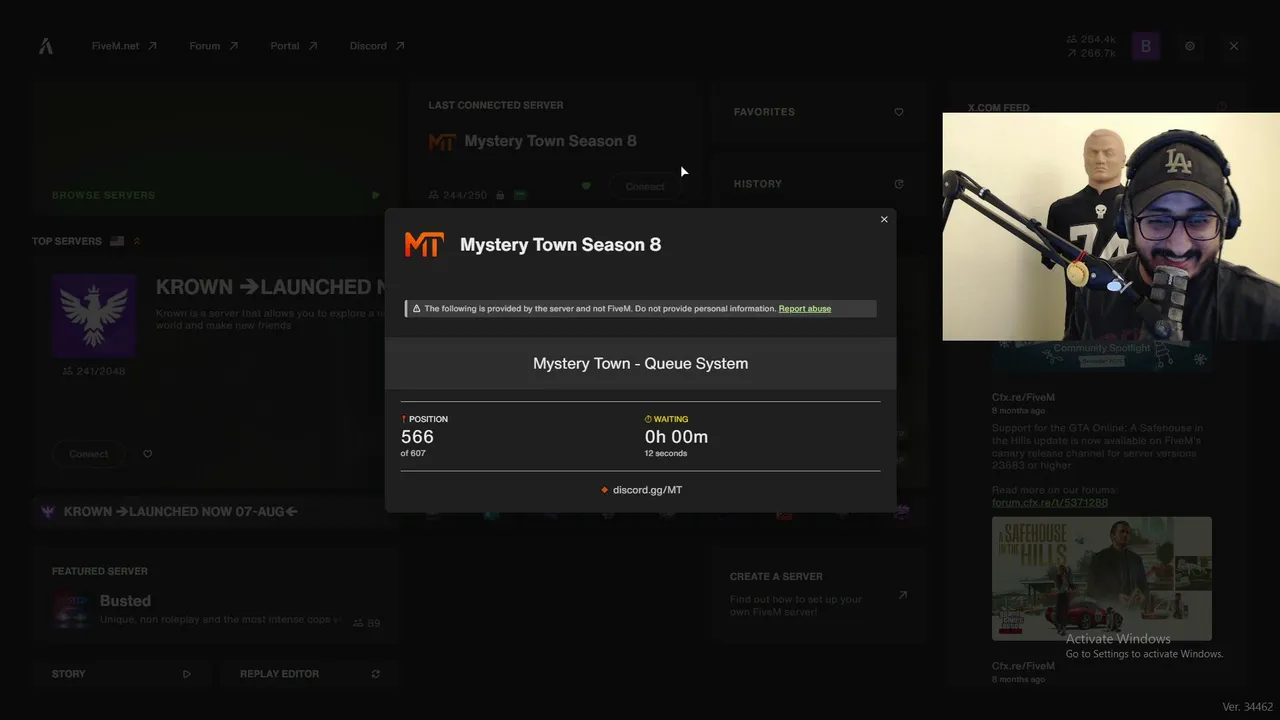Click the lock icon beside 244/250
This screenshot has height=720, width=1280.
[x=500, y=195]
